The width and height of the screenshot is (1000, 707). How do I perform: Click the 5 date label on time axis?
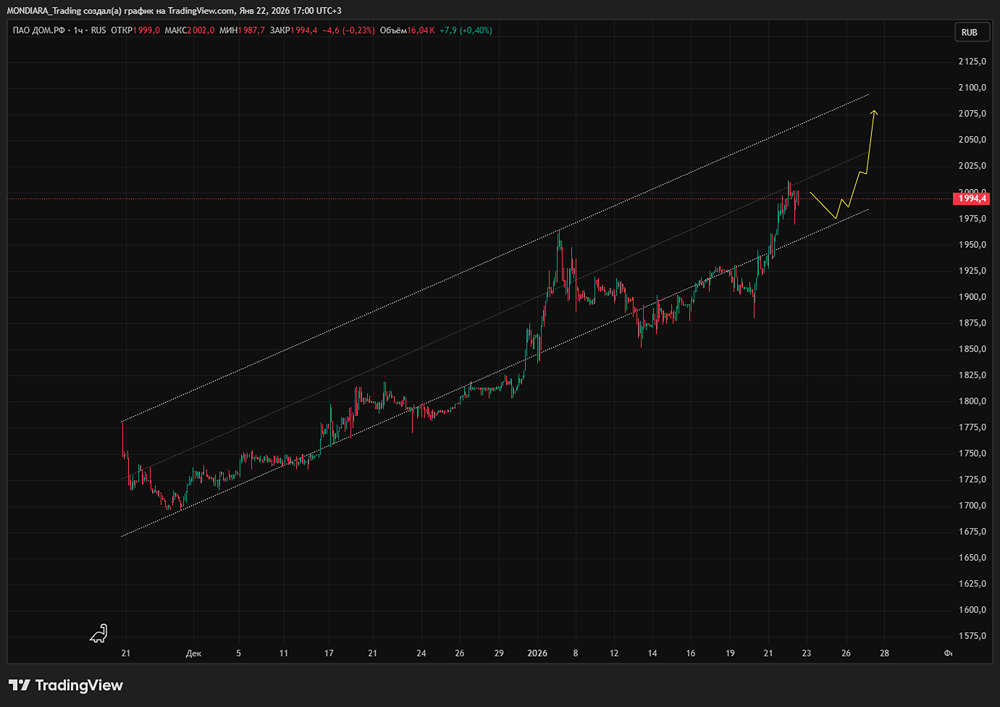click(239, 653)
